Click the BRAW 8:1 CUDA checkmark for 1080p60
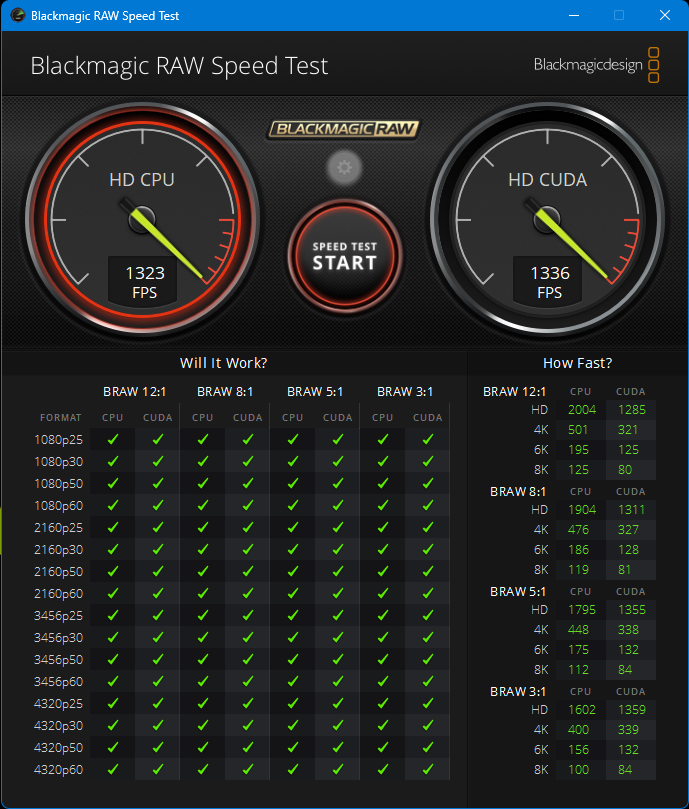Viewport: 689px width, 809px height. coord(248,506)
